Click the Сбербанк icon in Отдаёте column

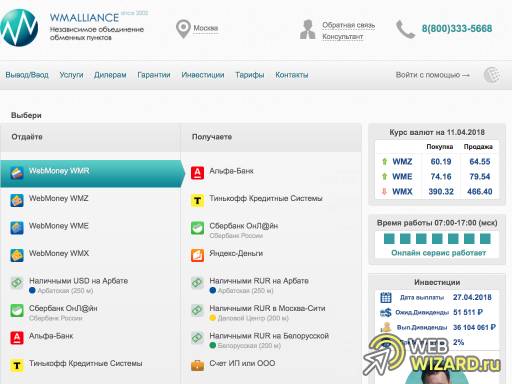17,310
